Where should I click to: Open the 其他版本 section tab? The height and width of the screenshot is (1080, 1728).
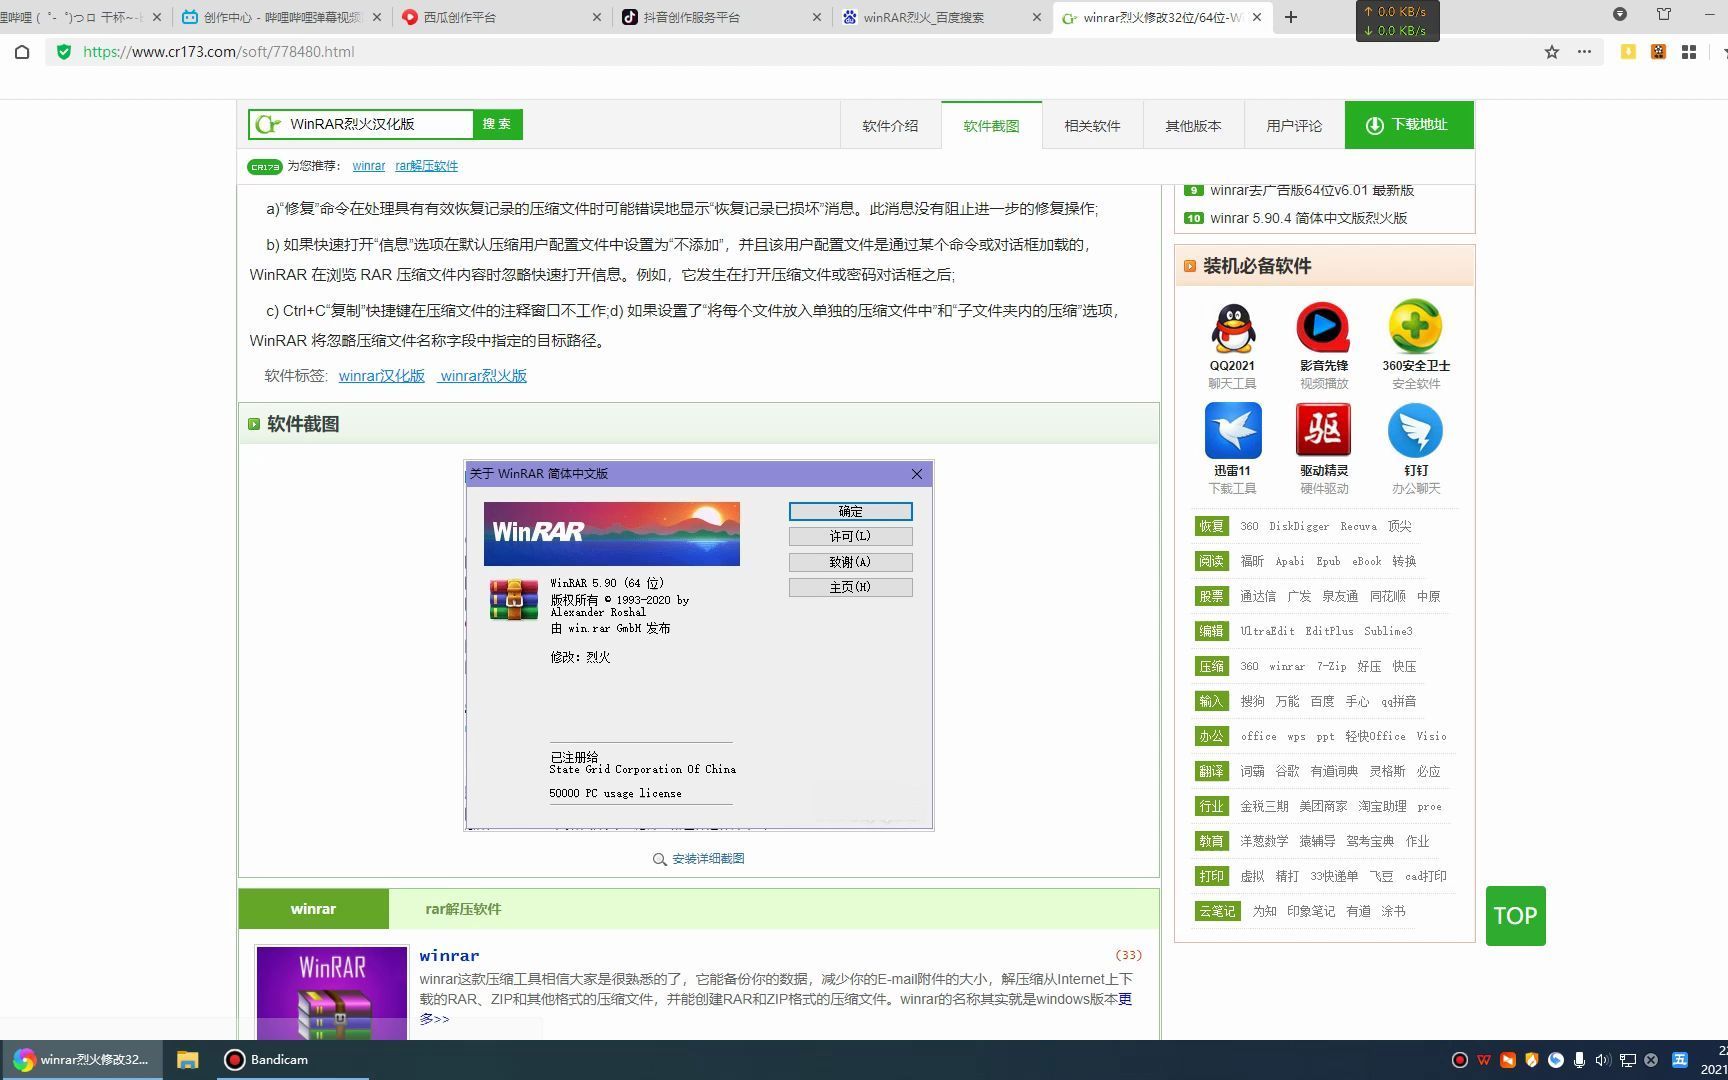coord(1193,126)
